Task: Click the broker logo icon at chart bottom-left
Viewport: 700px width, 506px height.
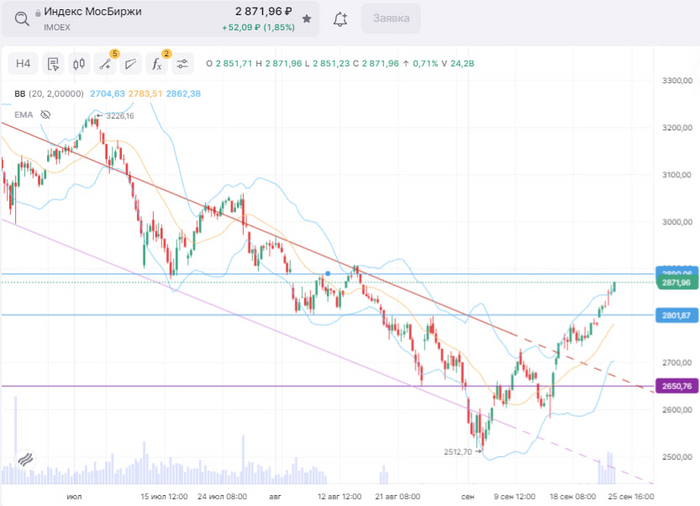Action: 25,459
